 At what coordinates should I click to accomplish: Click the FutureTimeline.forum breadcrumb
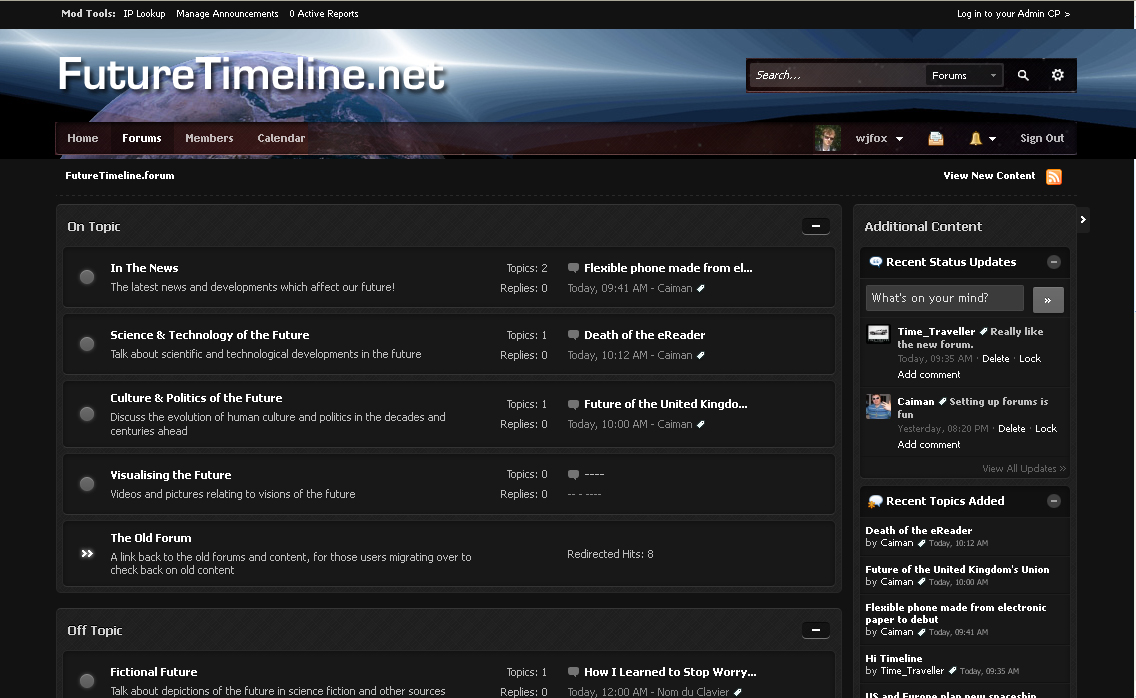click(120, 175)
